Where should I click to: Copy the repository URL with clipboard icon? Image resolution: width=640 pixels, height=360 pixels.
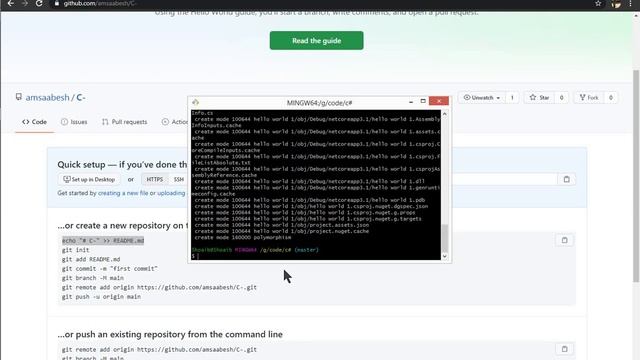click(x=567, y=179)
